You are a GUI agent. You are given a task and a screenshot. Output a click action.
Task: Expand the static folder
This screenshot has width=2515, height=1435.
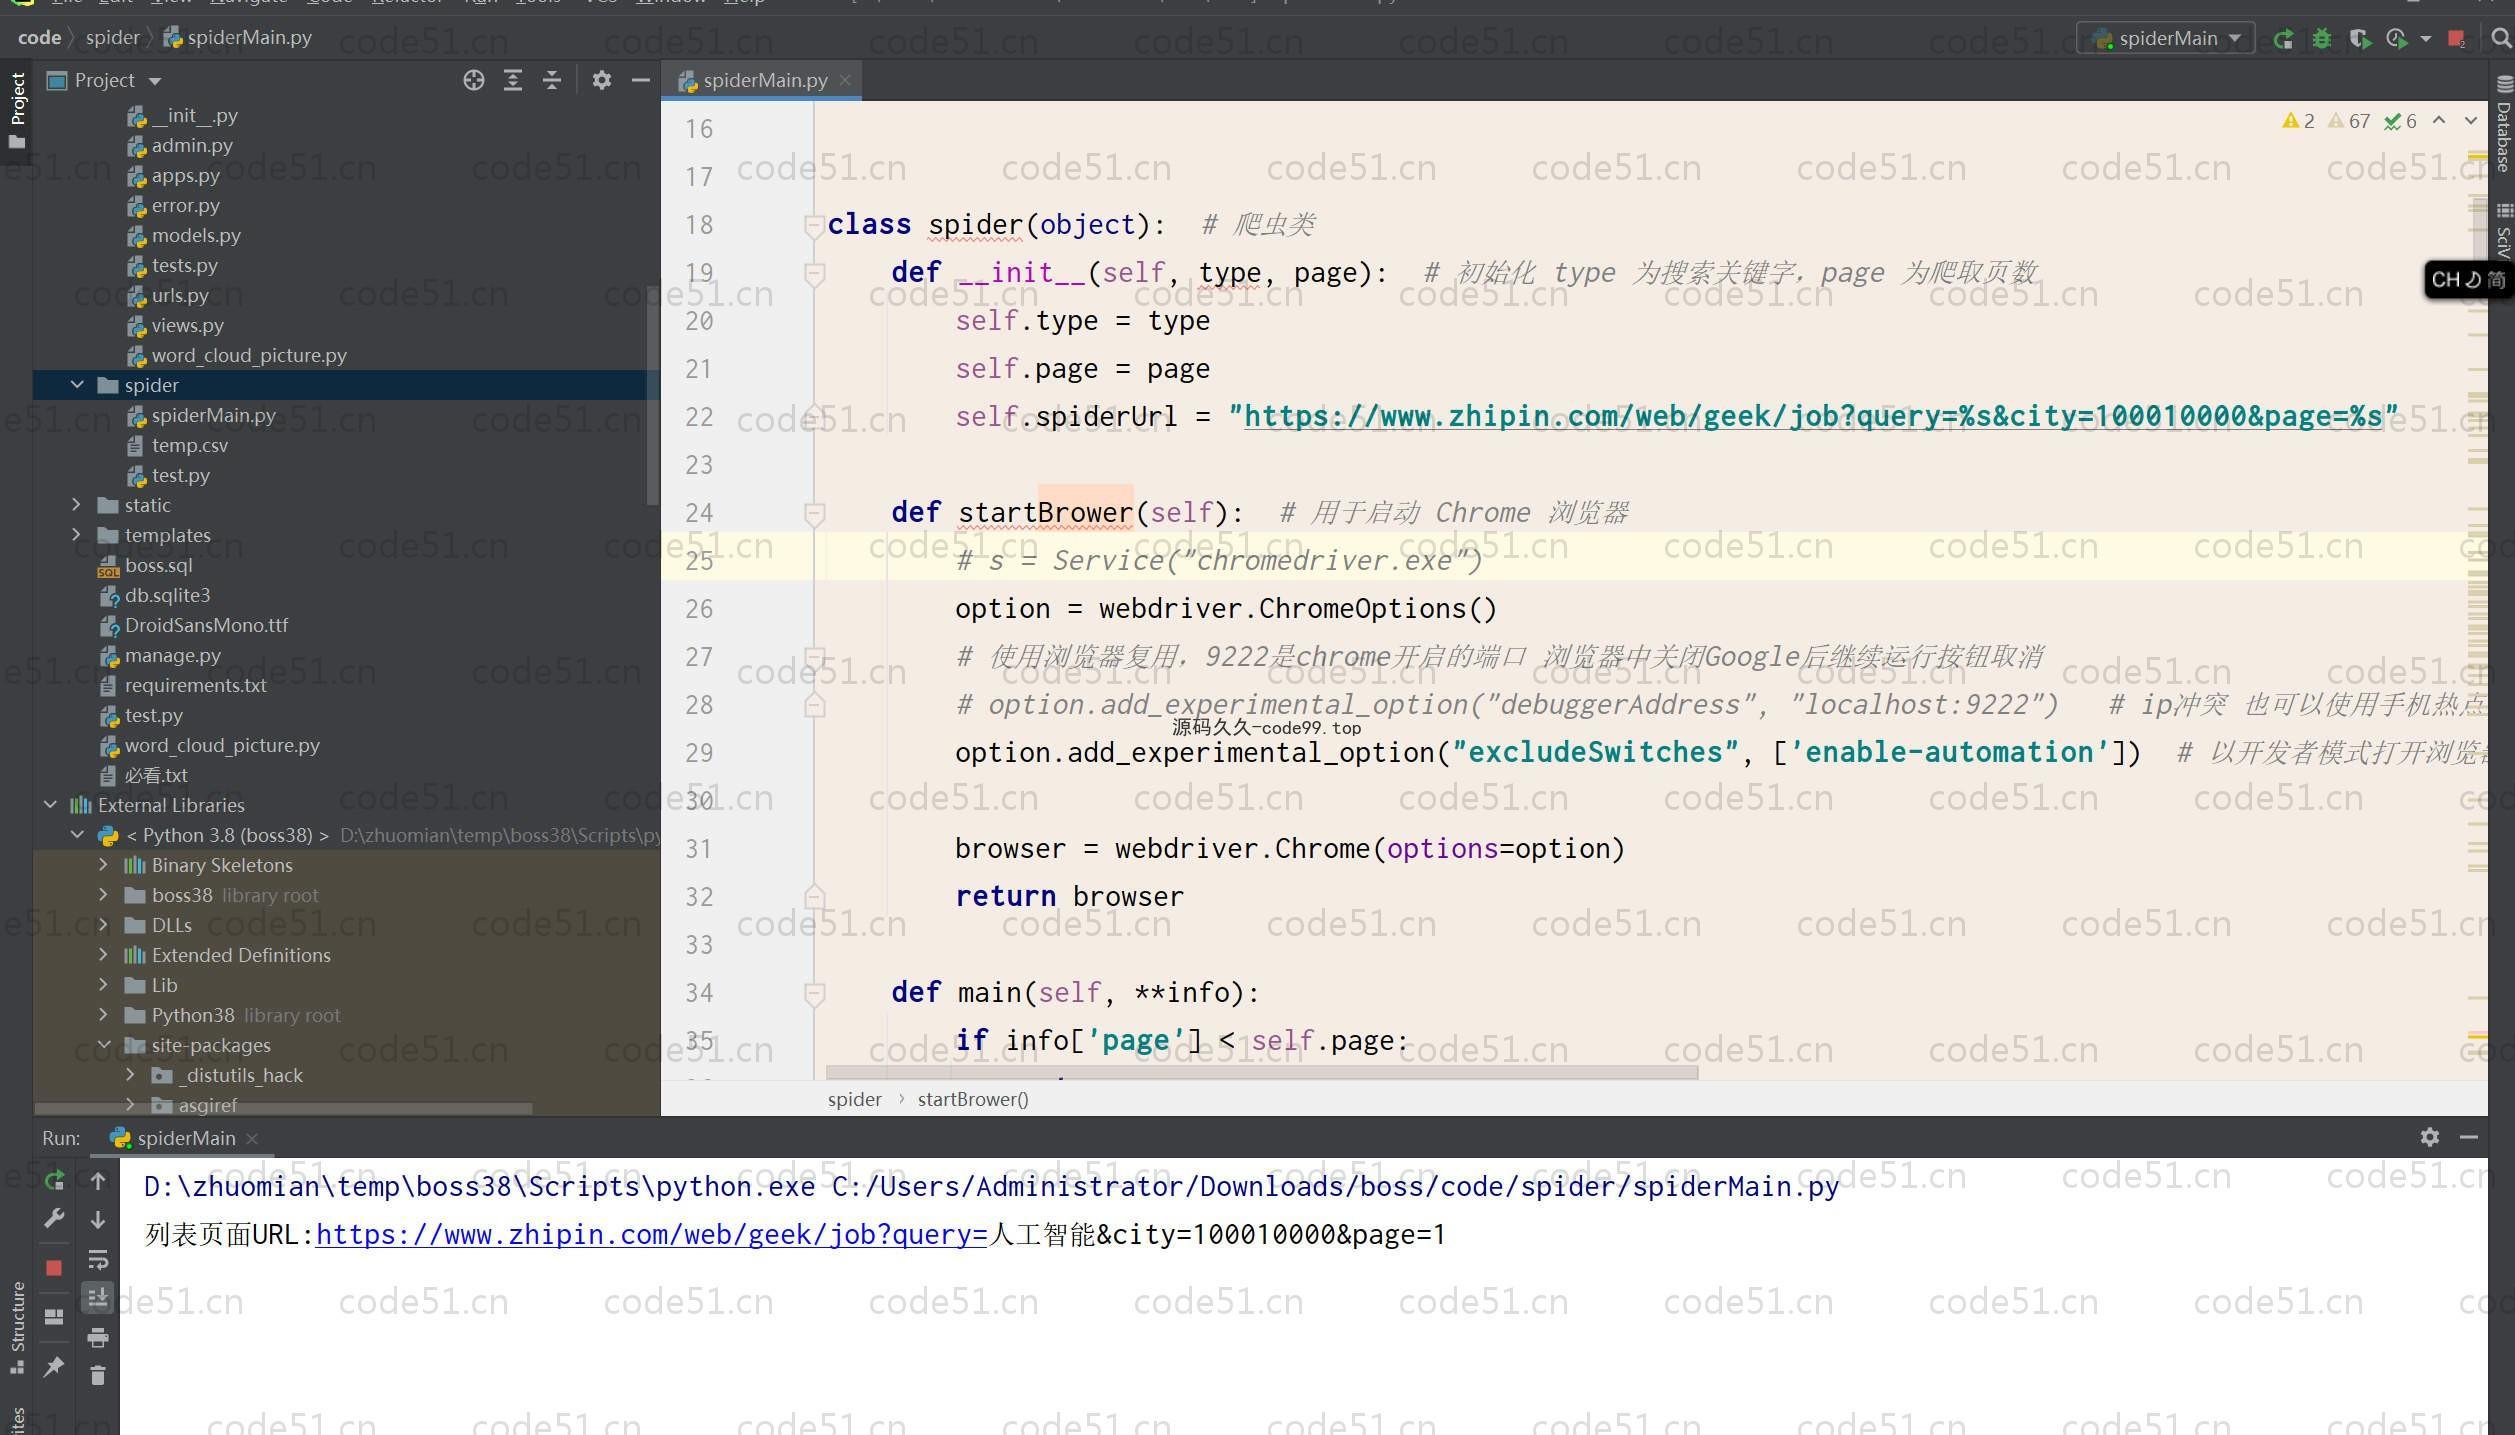tap(77, 505)
